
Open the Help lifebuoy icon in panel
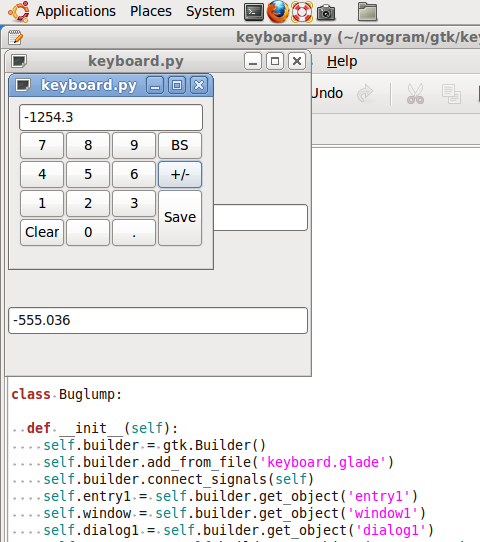click(302, 12)
